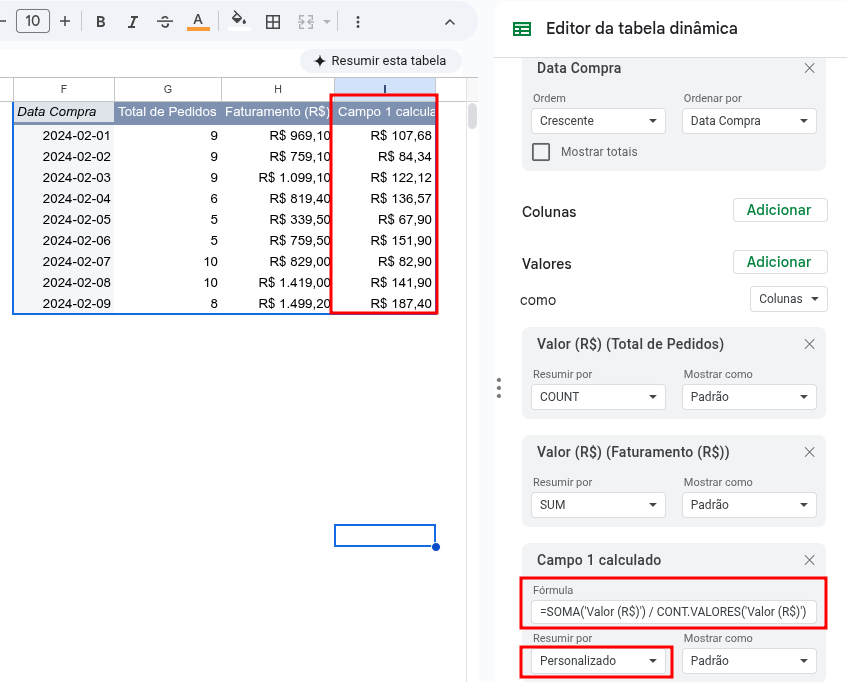This screenshot has height=682, width=847.
Task: Change the COUNT summarize dropdown
Action: coord(598,397)
